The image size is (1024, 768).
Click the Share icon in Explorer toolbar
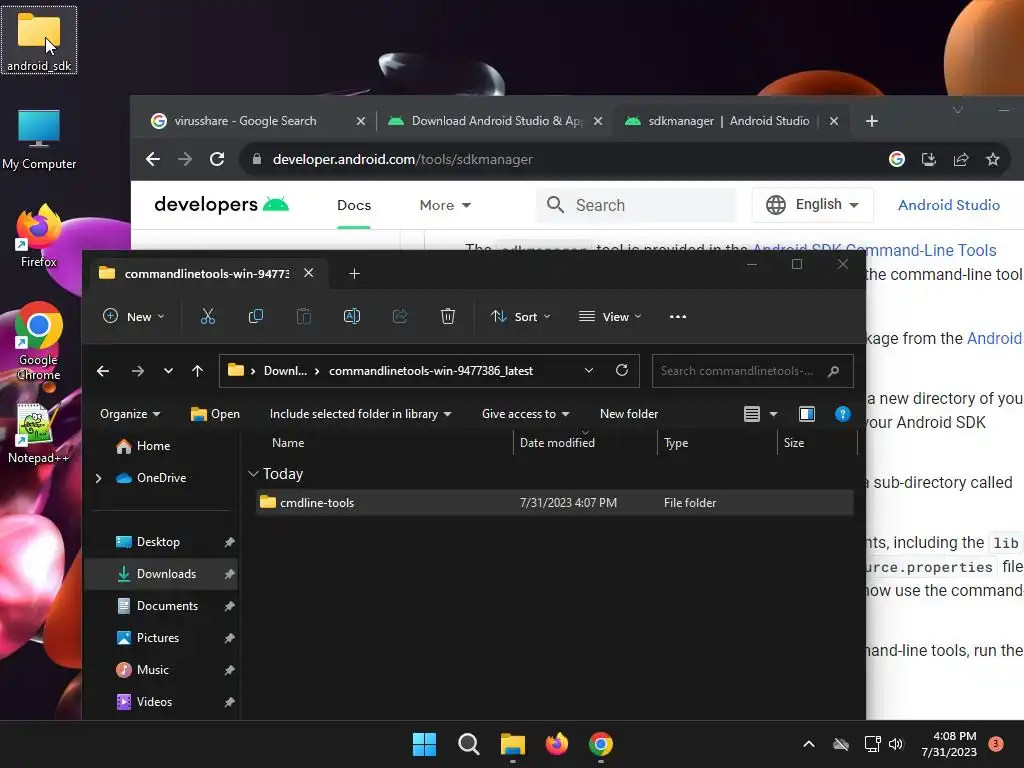point(400,317)
